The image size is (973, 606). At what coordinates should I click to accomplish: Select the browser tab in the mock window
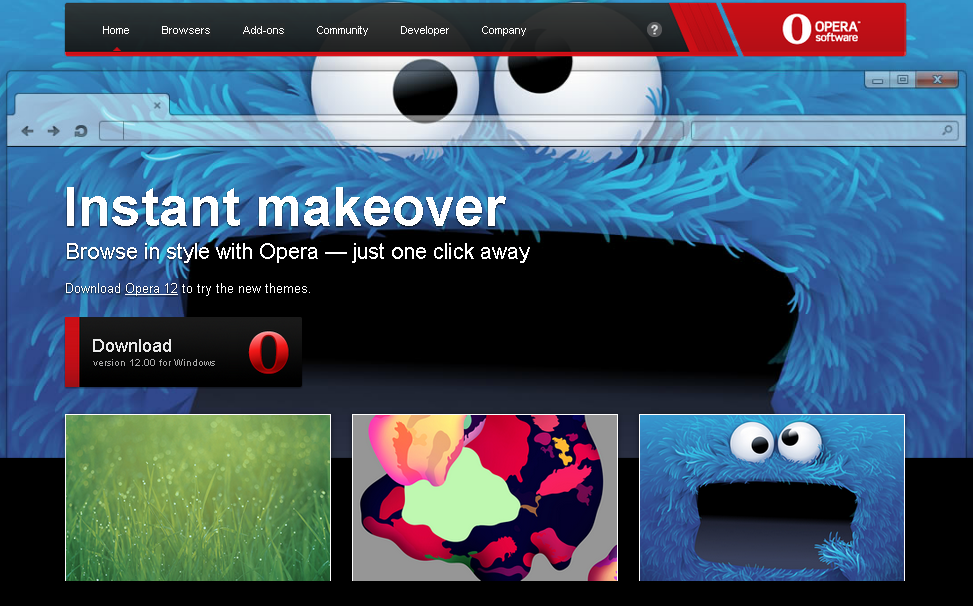click(85, 105)
